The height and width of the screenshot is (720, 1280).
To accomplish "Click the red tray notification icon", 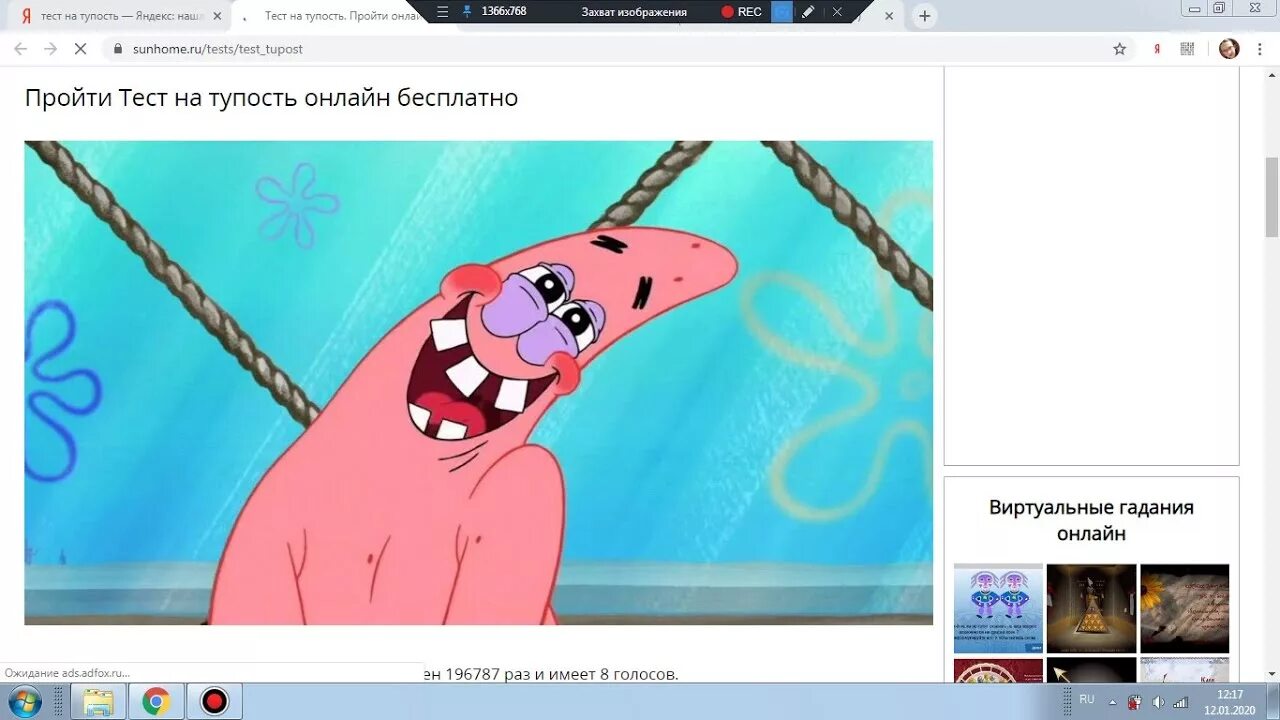I will pyautogui.click(x=1135, y=702).
